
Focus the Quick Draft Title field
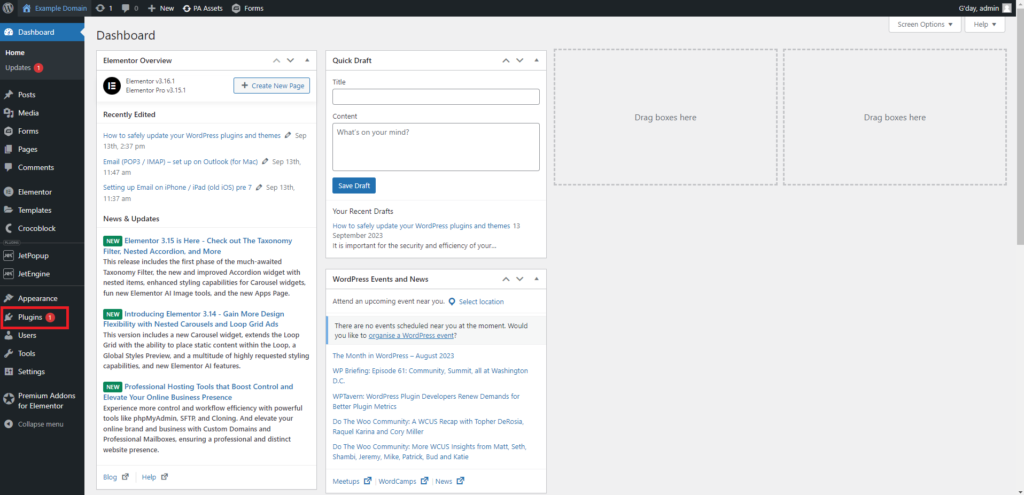[x=436, y=97]
